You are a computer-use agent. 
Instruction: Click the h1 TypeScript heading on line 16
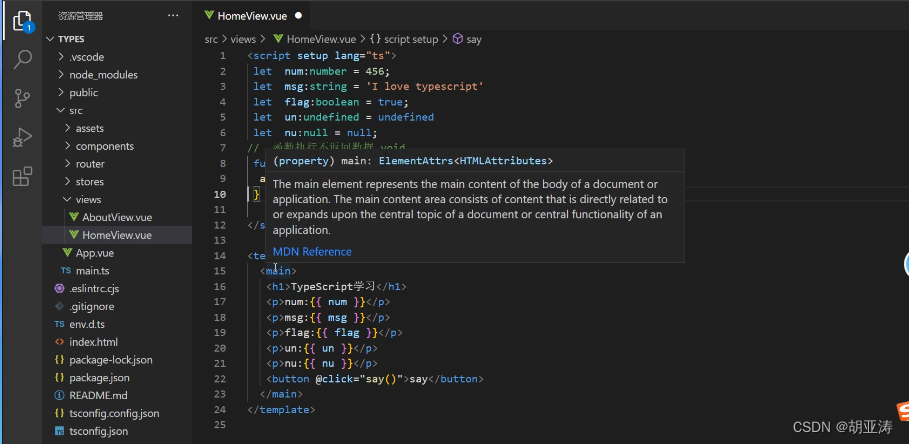(x=336, y=286)
